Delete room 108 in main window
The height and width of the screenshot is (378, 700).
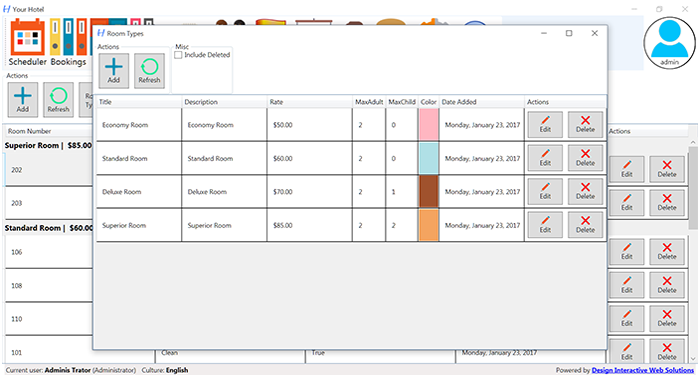pos(667,285)
